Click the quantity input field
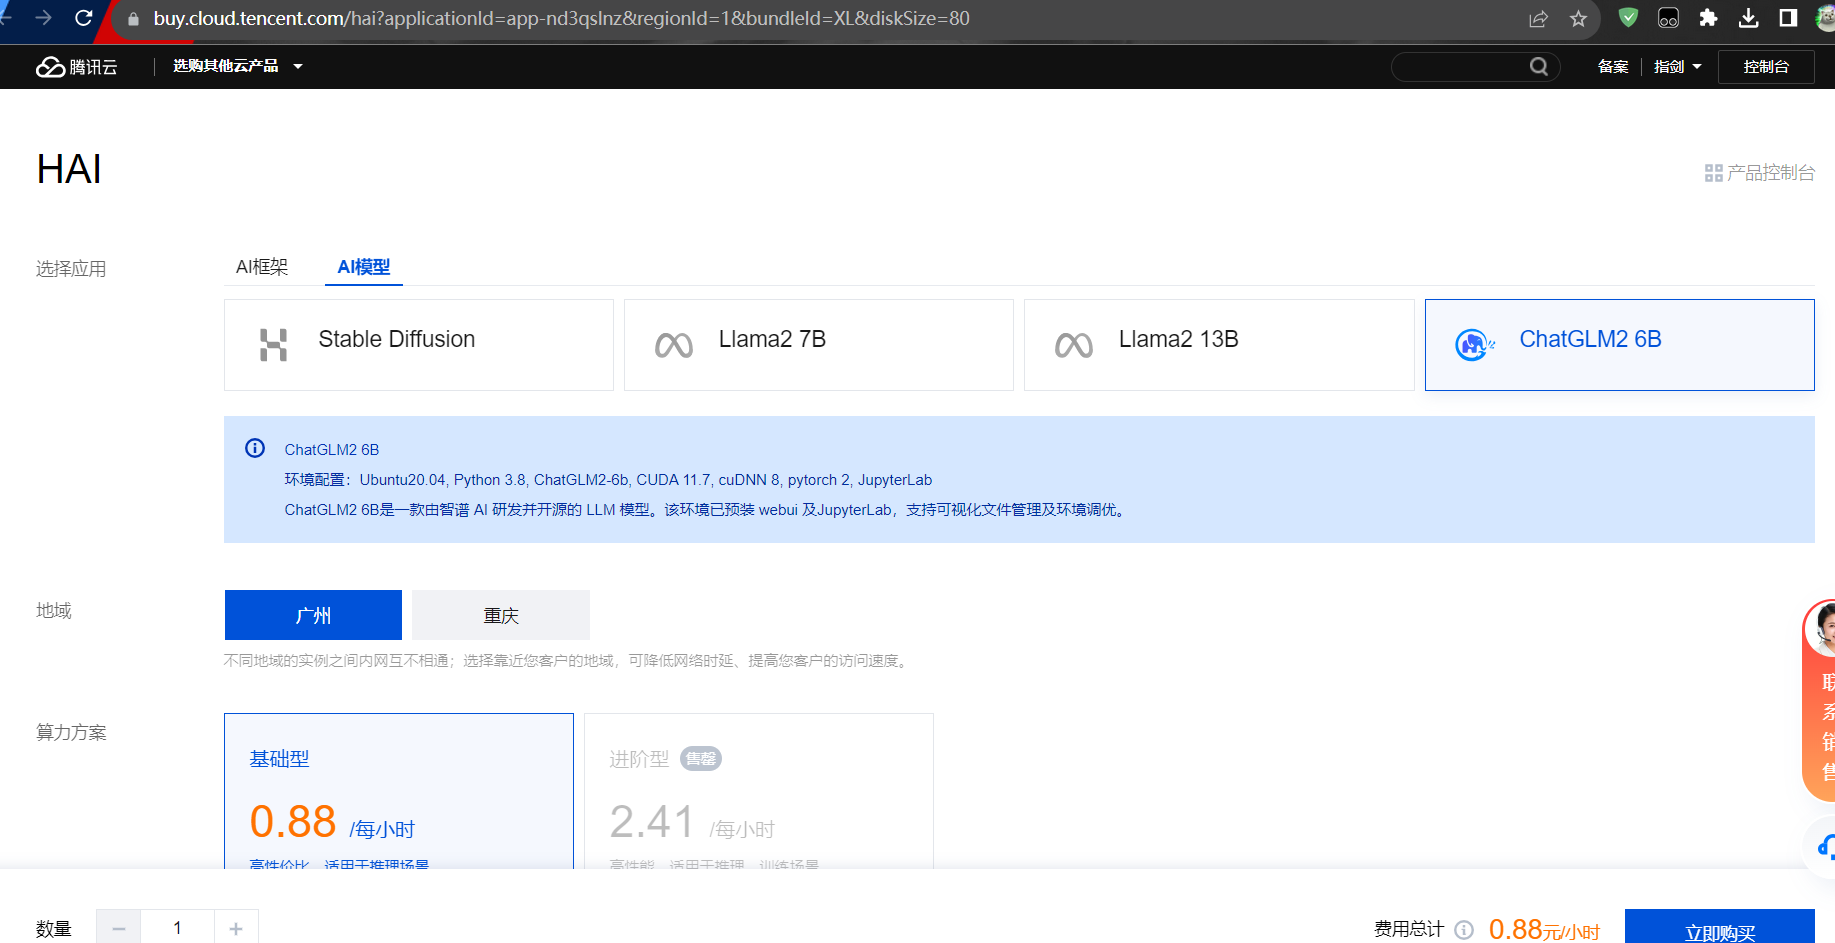This screenshot has height=943, width=1835. click(177, 927)
